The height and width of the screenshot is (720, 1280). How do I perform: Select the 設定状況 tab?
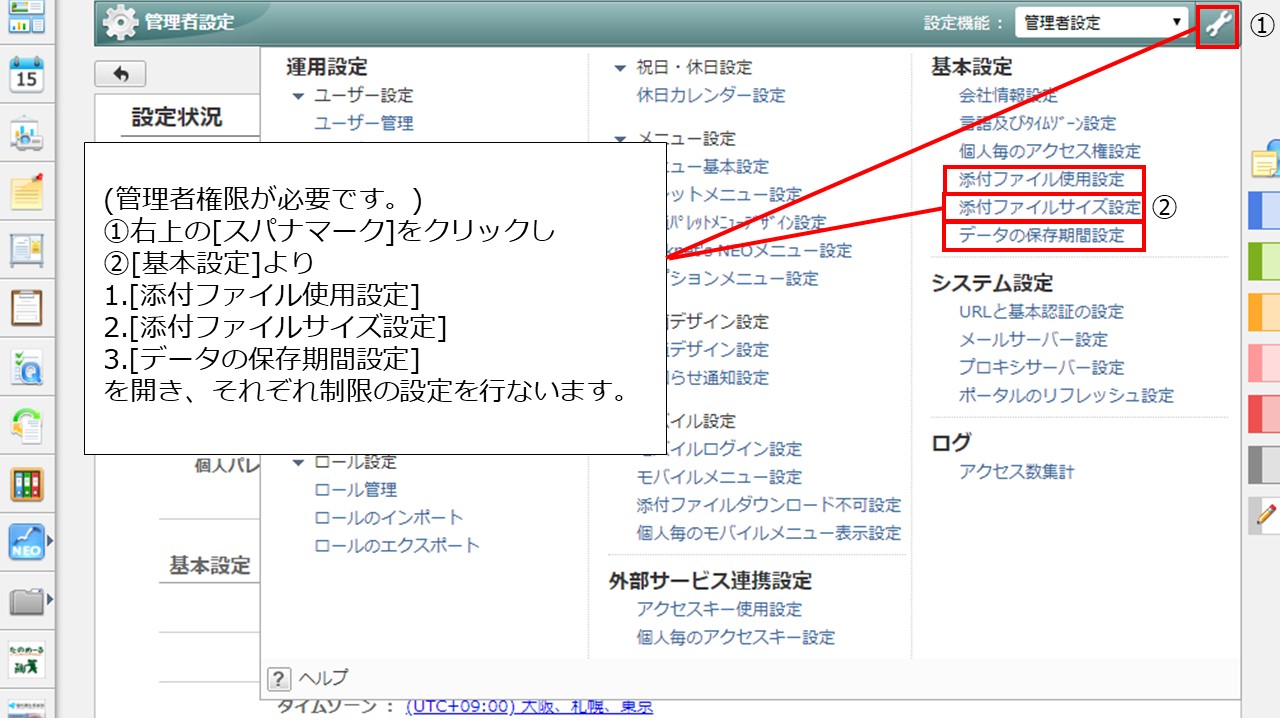point(177,117)
